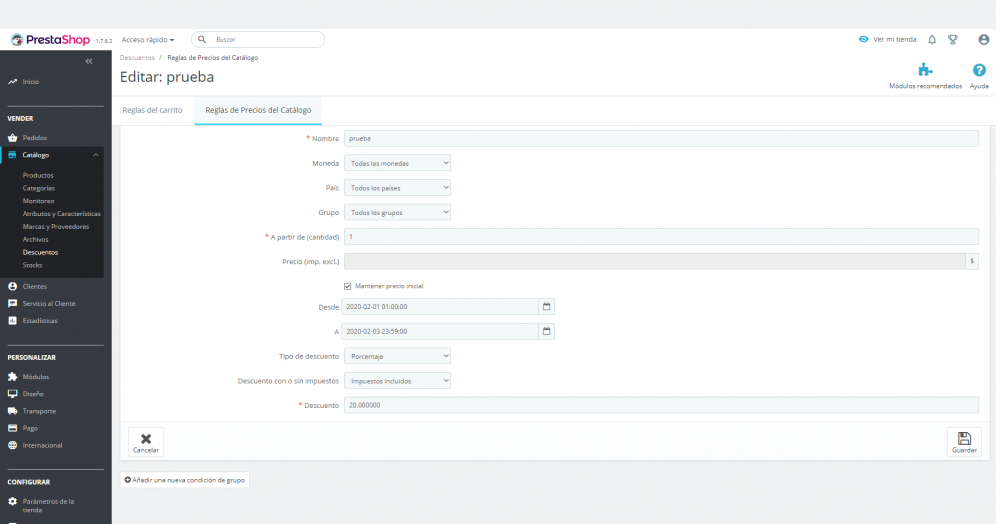Click the Pago credit card icon
Screen dimensions: 1000x524
coord(12,428)
